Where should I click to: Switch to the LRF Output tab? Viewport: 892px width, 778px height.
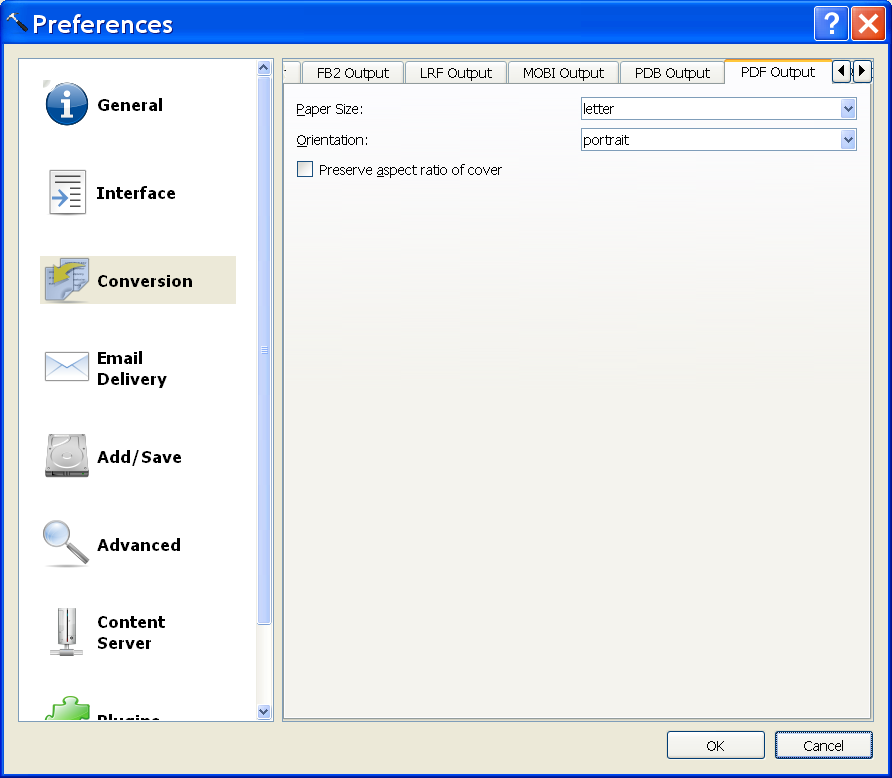coord(456,73)
